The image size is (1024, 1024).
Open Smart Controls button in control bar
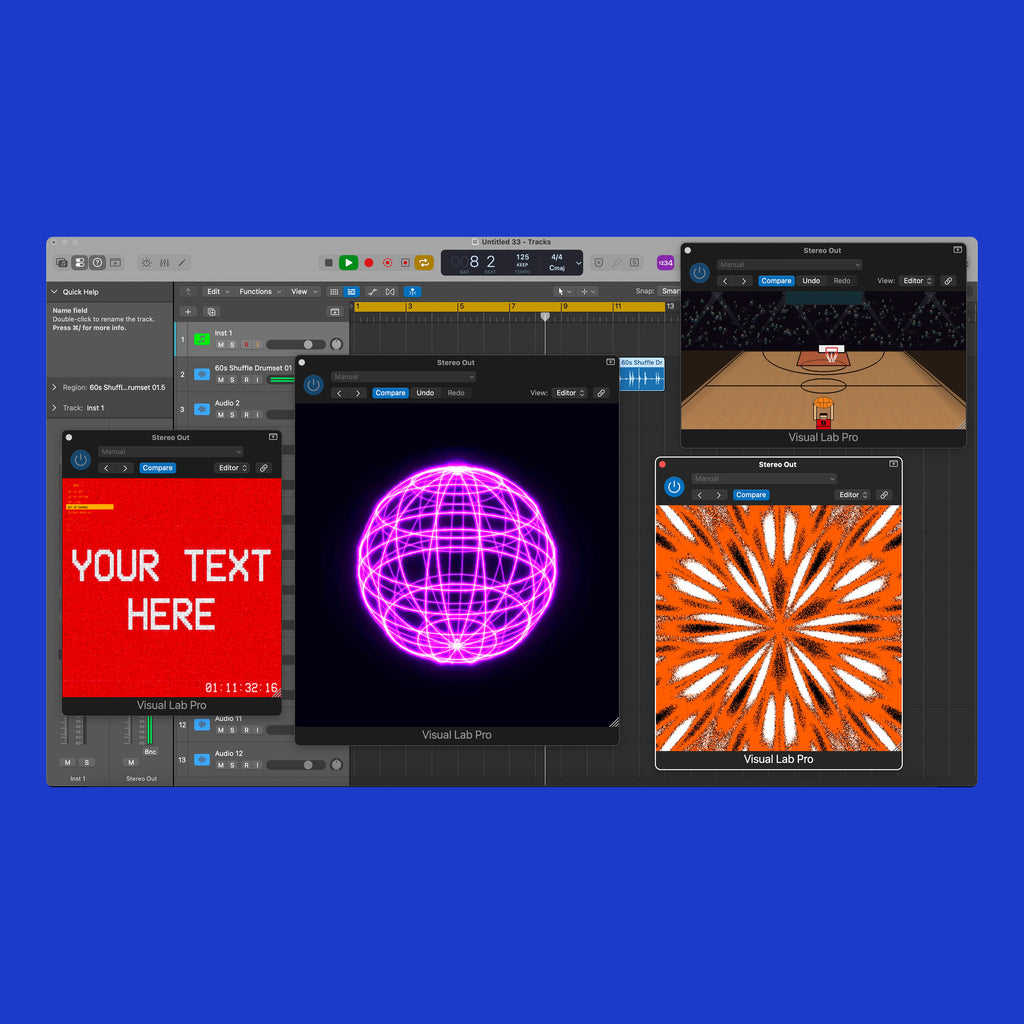(146, 263)
